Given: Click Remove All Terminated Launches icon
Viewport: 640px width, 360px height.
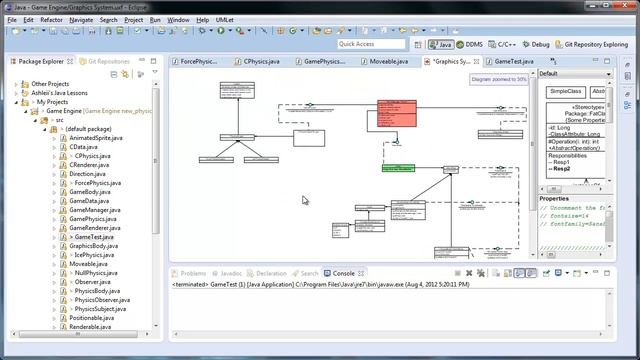Looking at the screenshot, I should 481,273.
